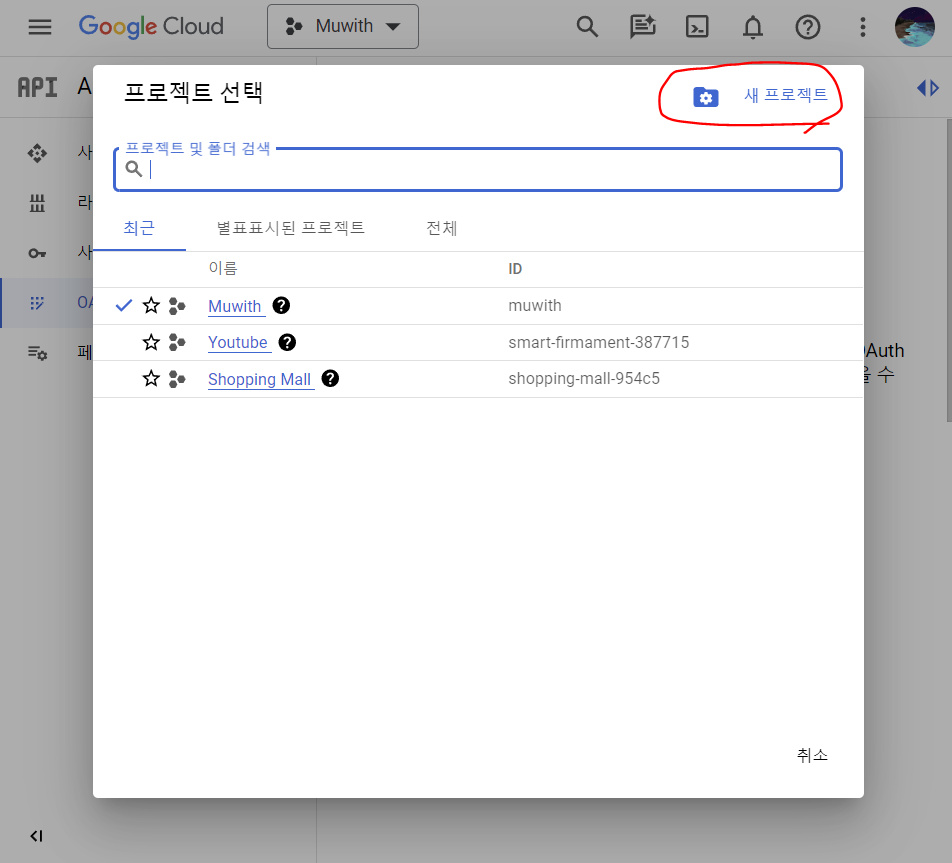Screen dimensions: 952x863
Task: Open the enabled APIs diamond sidebar icon
Action: pos(37,153)
